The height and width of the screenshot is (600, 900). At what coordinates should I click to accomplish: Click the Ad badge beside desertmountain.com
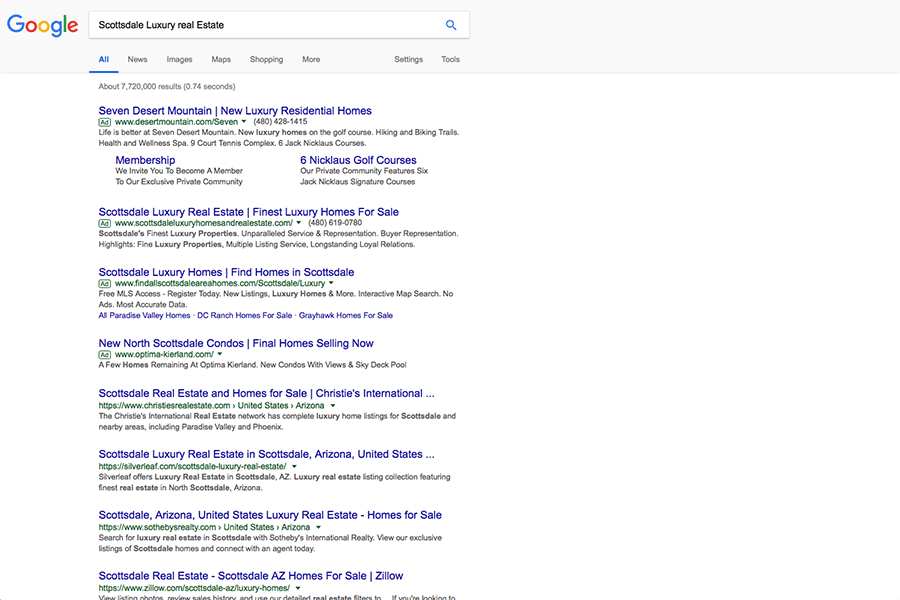tap(104, 122)
